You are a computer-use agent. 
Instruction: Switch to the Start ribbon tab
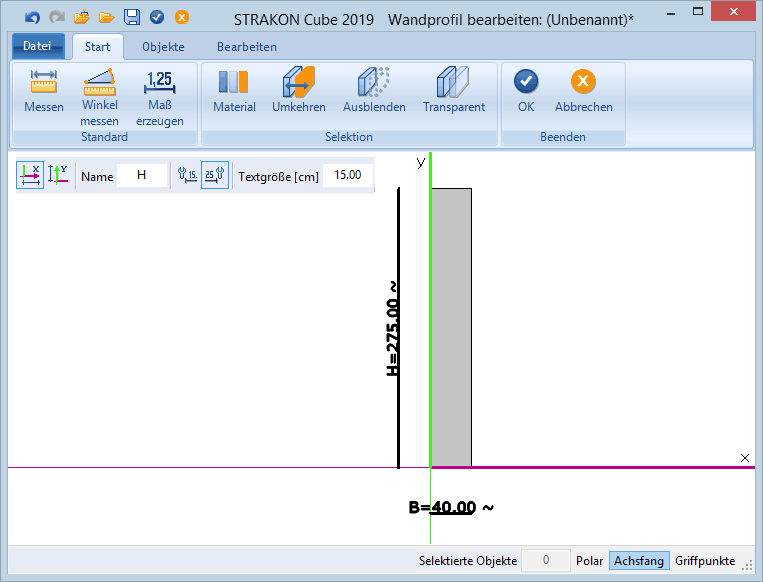97,47
